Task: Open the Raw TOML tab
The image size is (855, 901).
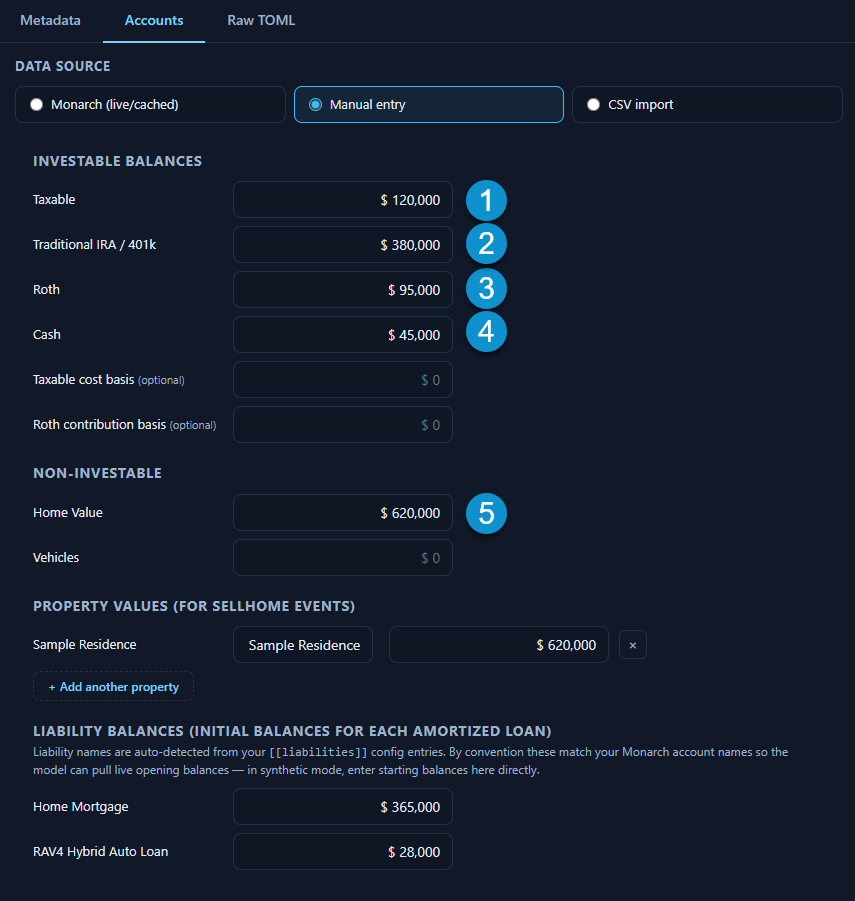Action: [261, 21]
